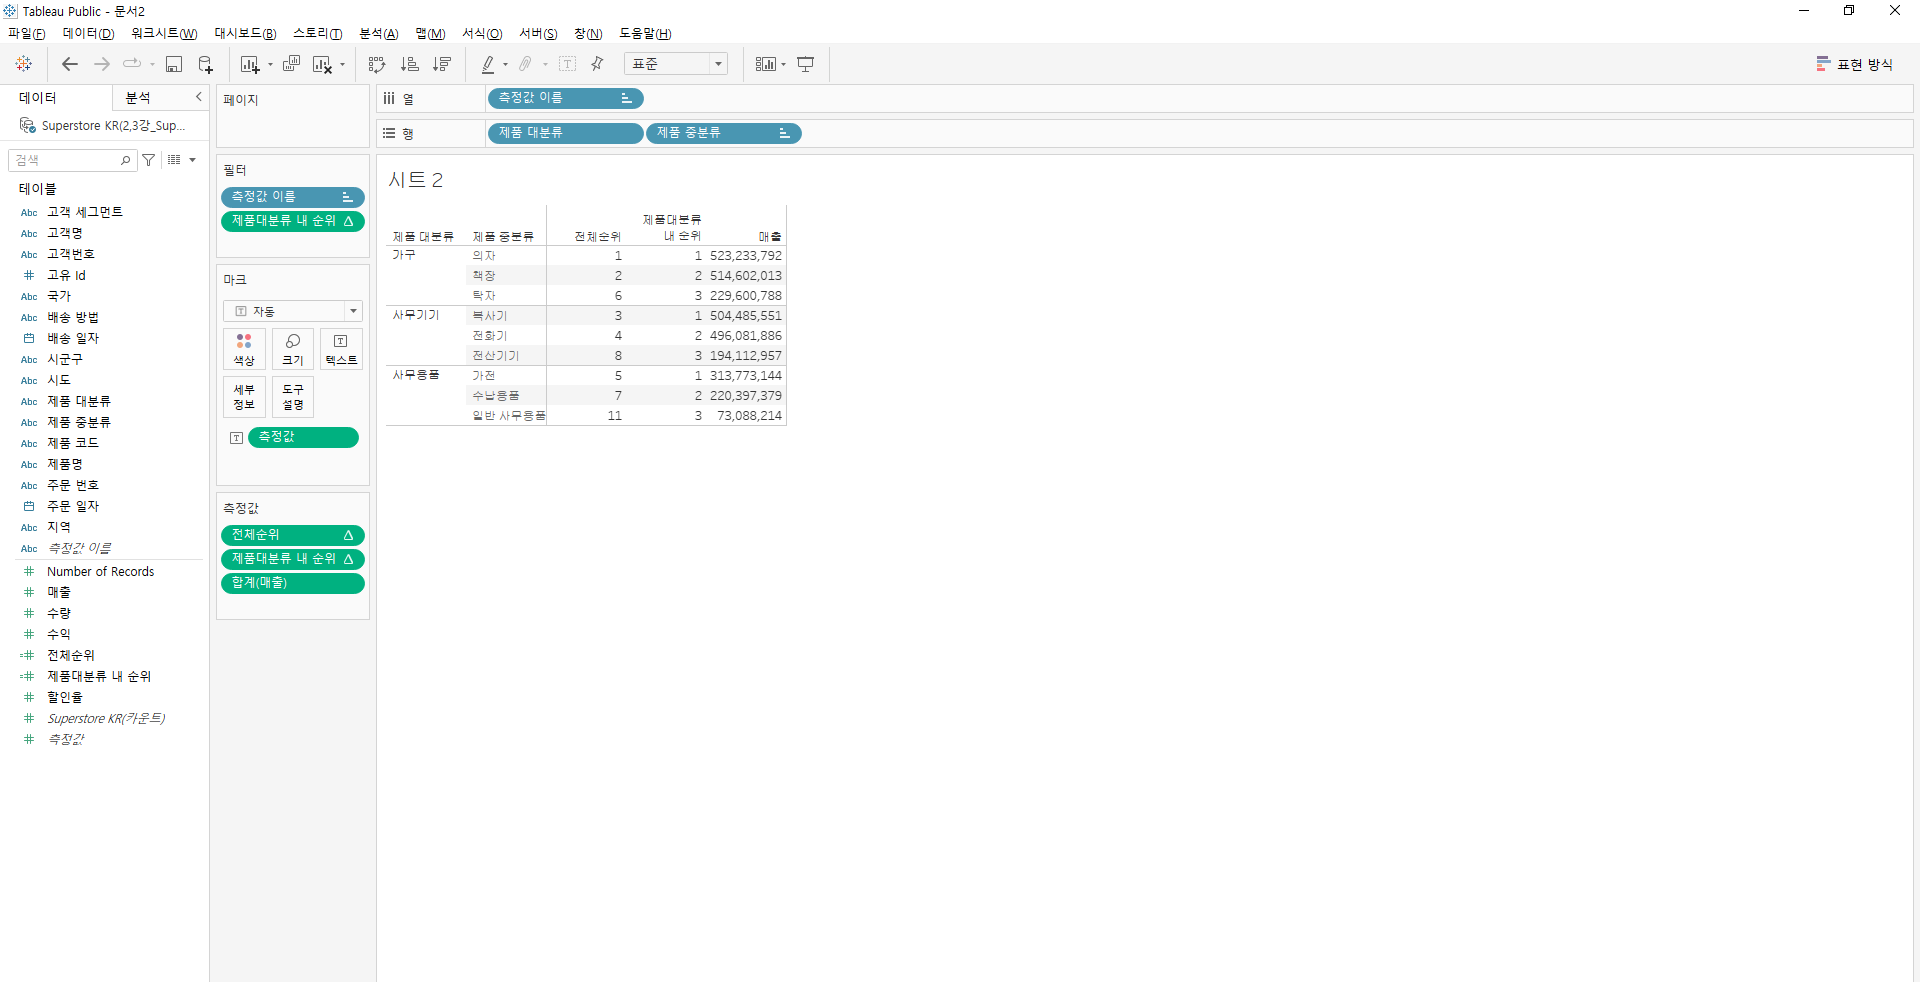
Task: Click the sheet title 시트 2
Action: click(415, 180)
